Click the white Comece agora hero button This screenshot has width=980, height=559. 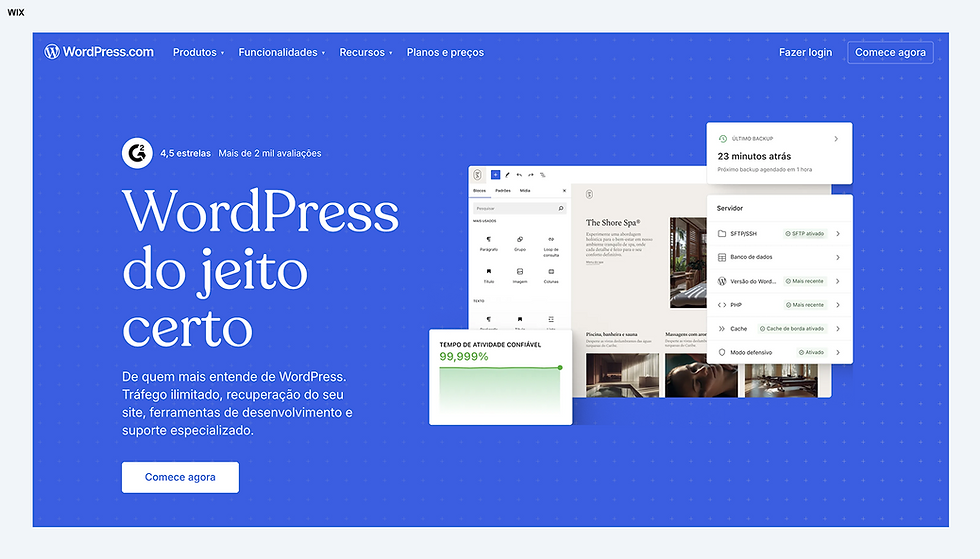(180, 477)
